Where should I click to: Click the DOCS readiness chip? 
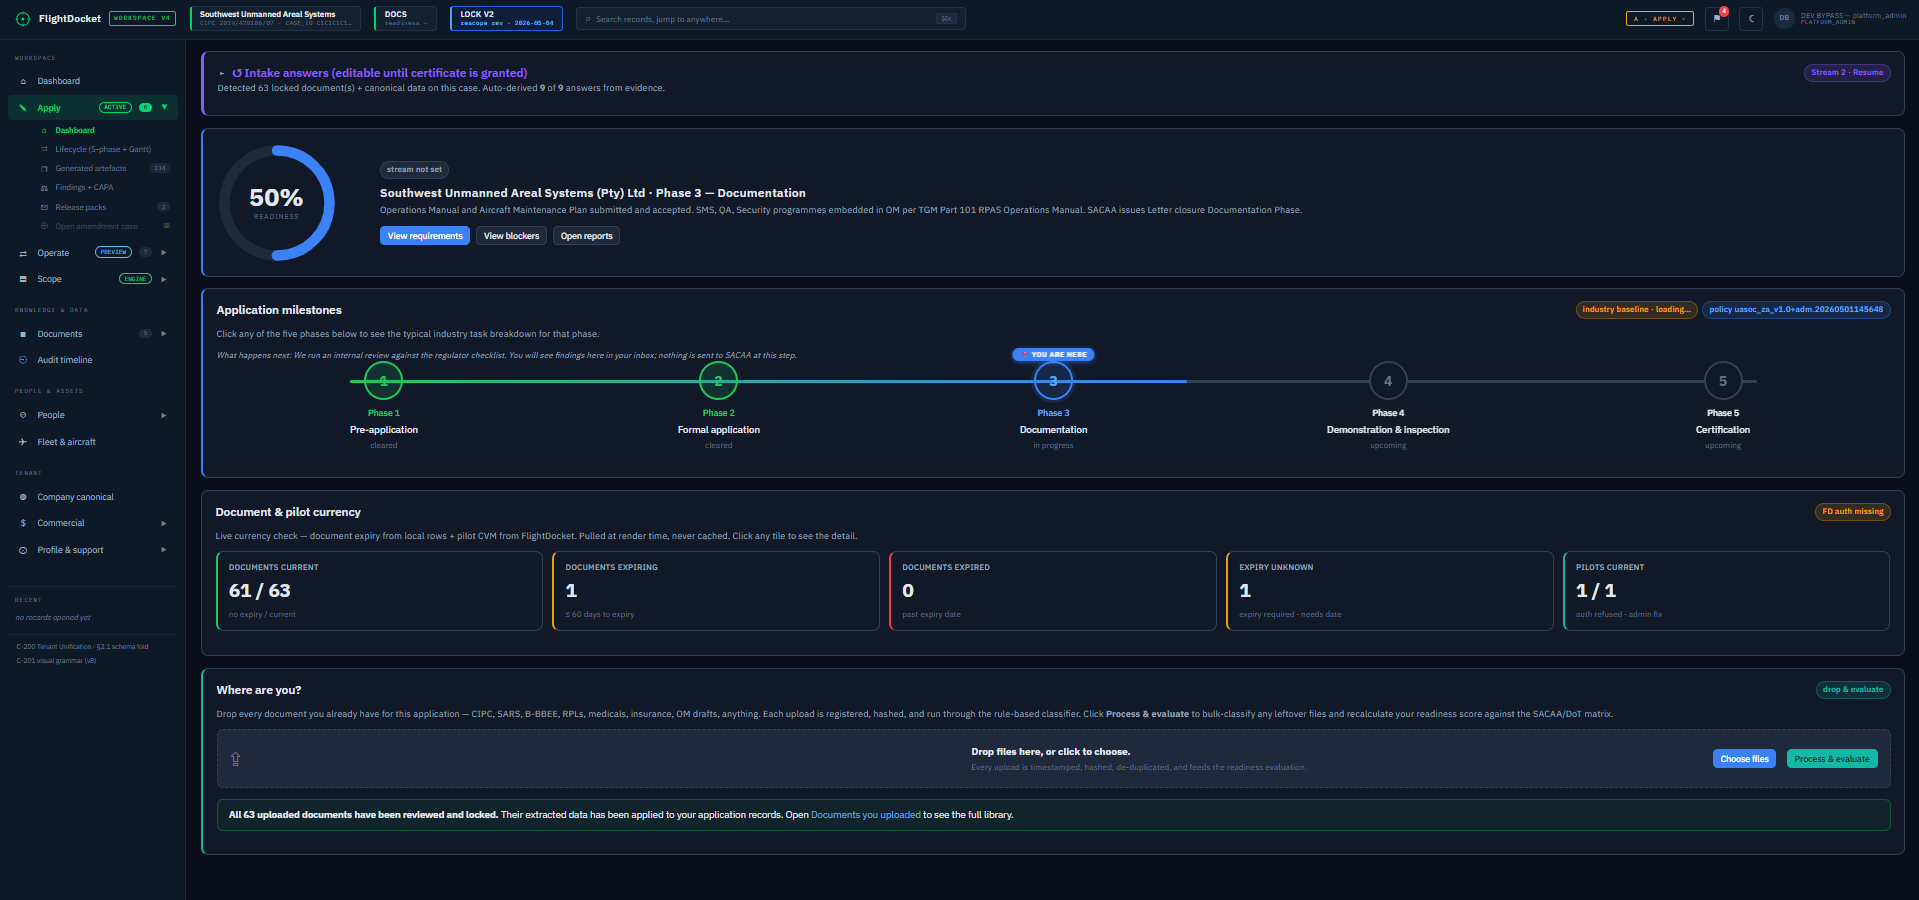tap(405, 18)
